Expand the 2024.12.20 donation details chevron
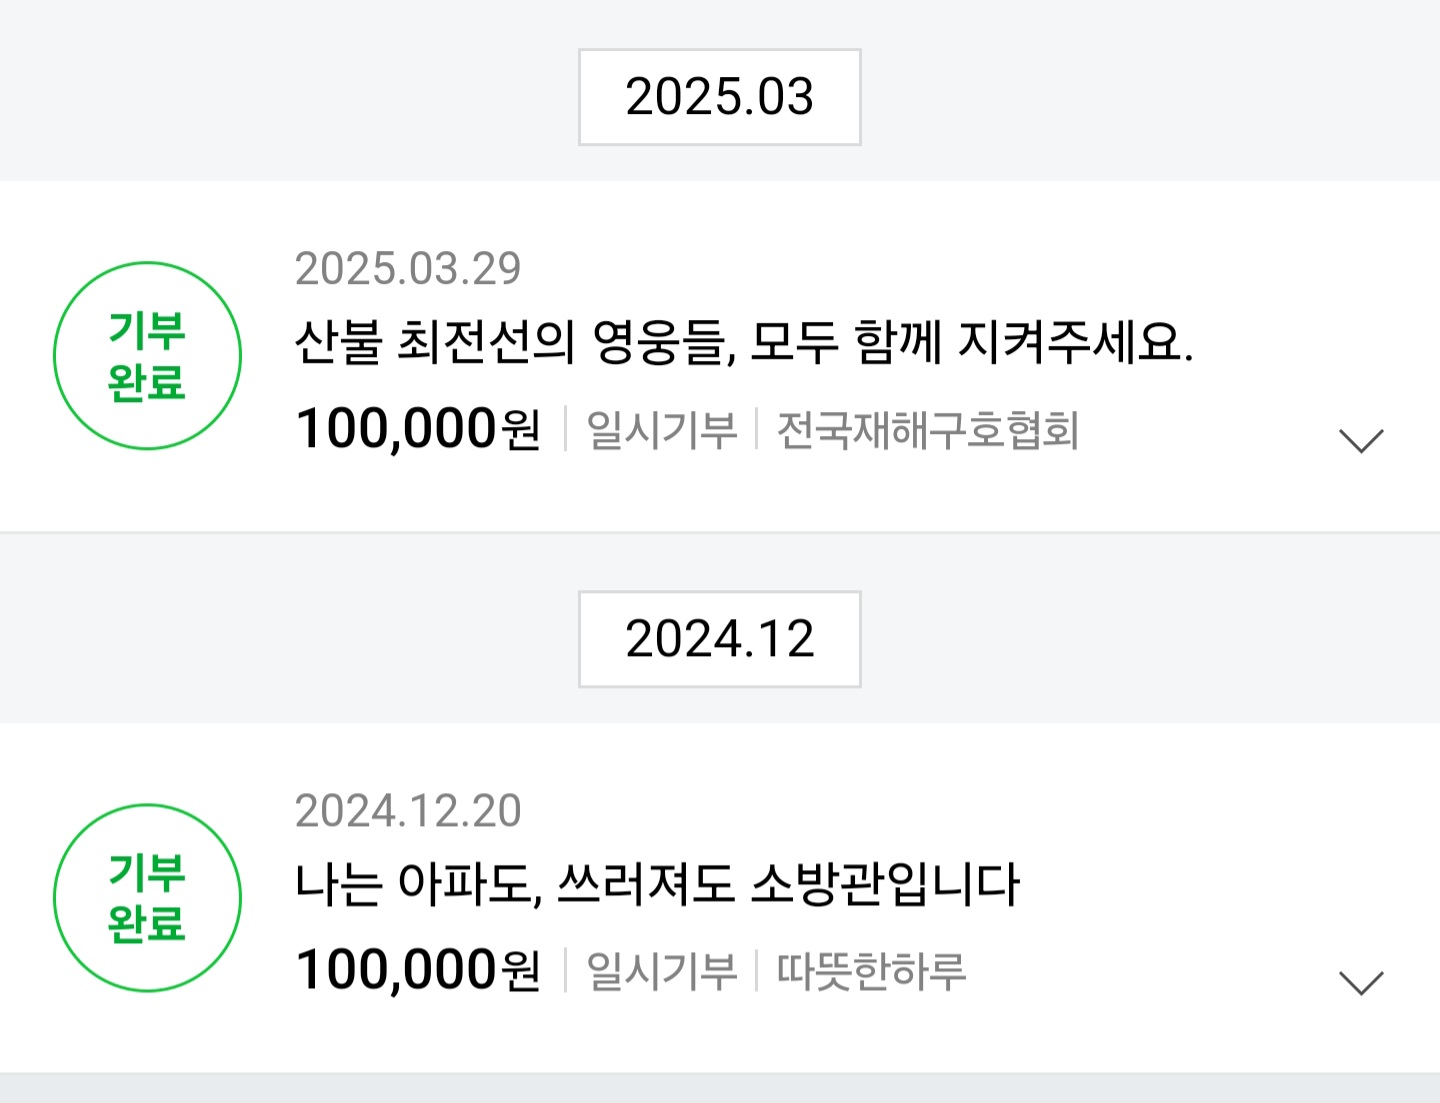Image resolution: width=1440 pixels, height=1103 pixels. [x=1360, y=982]
